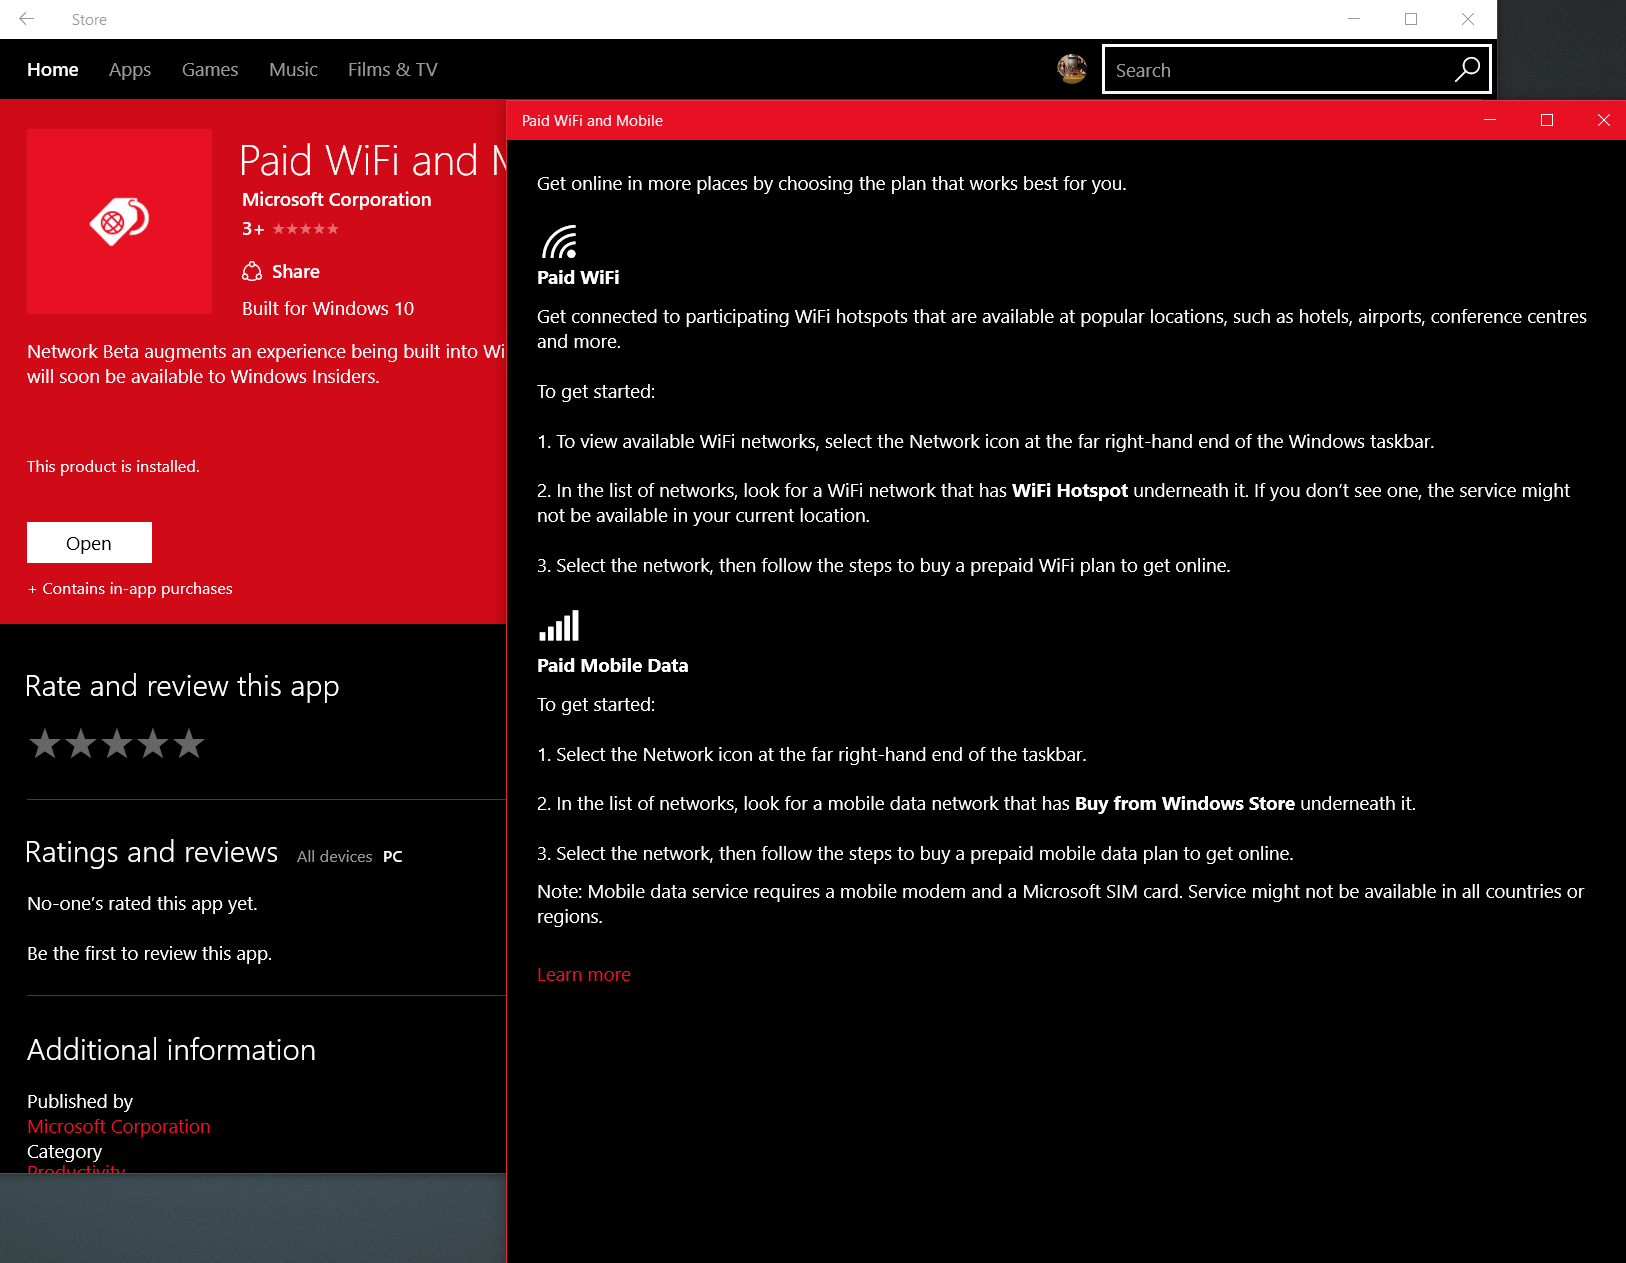The height and width of the screenshot is (1263, 1626).
Task: Click the 'Published by' label
Action: pos(80,1101)
